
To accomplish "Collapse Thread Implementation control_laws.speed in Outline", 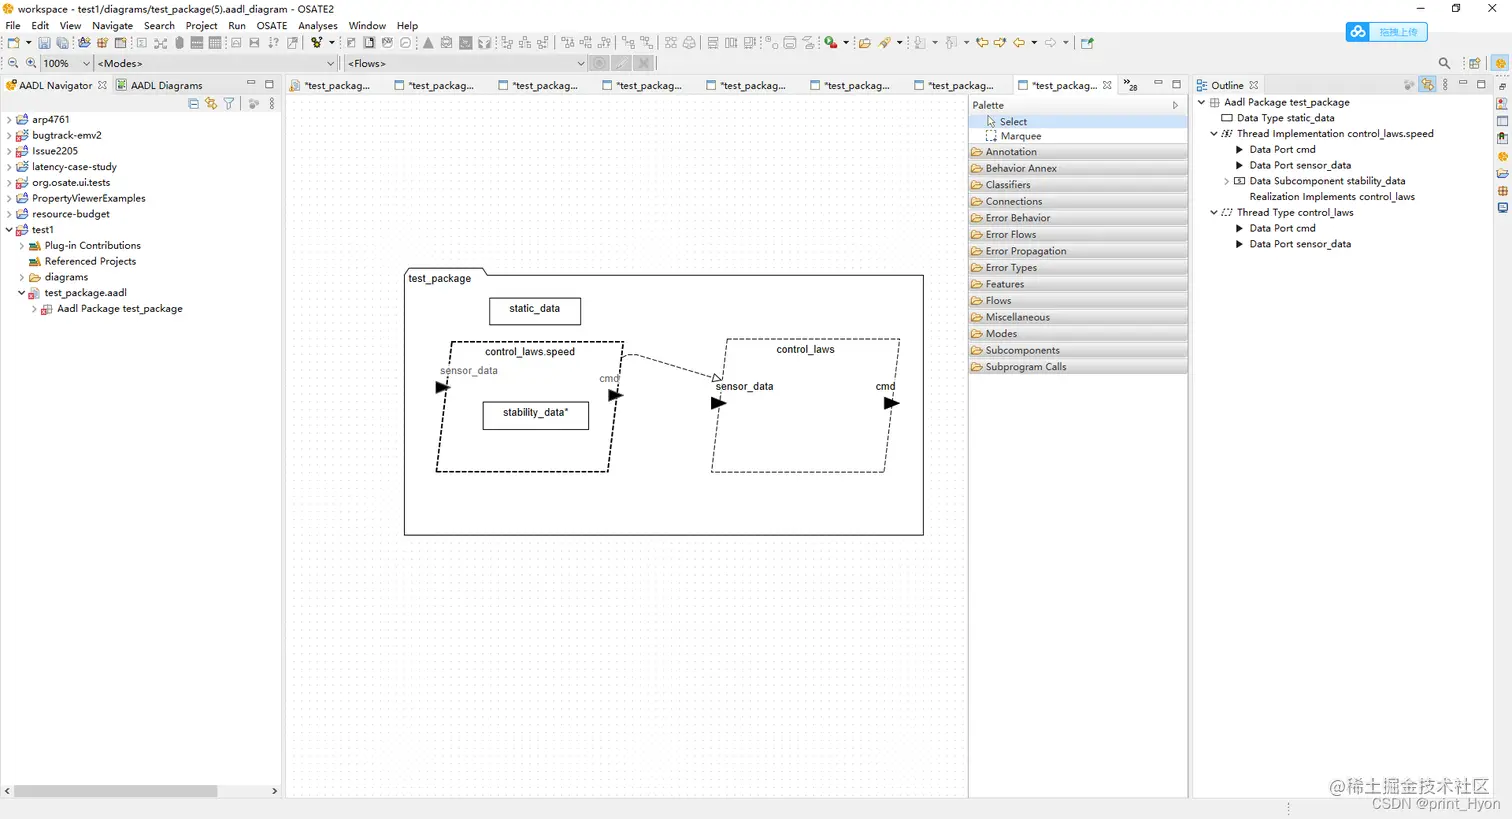I will click(1214, 134).
